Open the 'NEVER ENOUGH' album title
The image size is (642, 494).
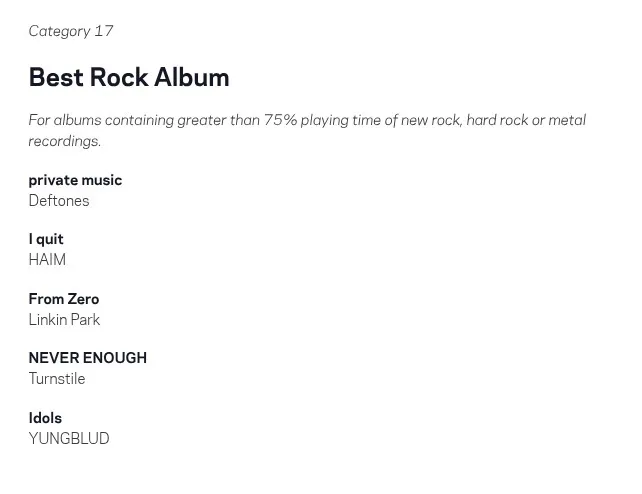tap(88, 358)
